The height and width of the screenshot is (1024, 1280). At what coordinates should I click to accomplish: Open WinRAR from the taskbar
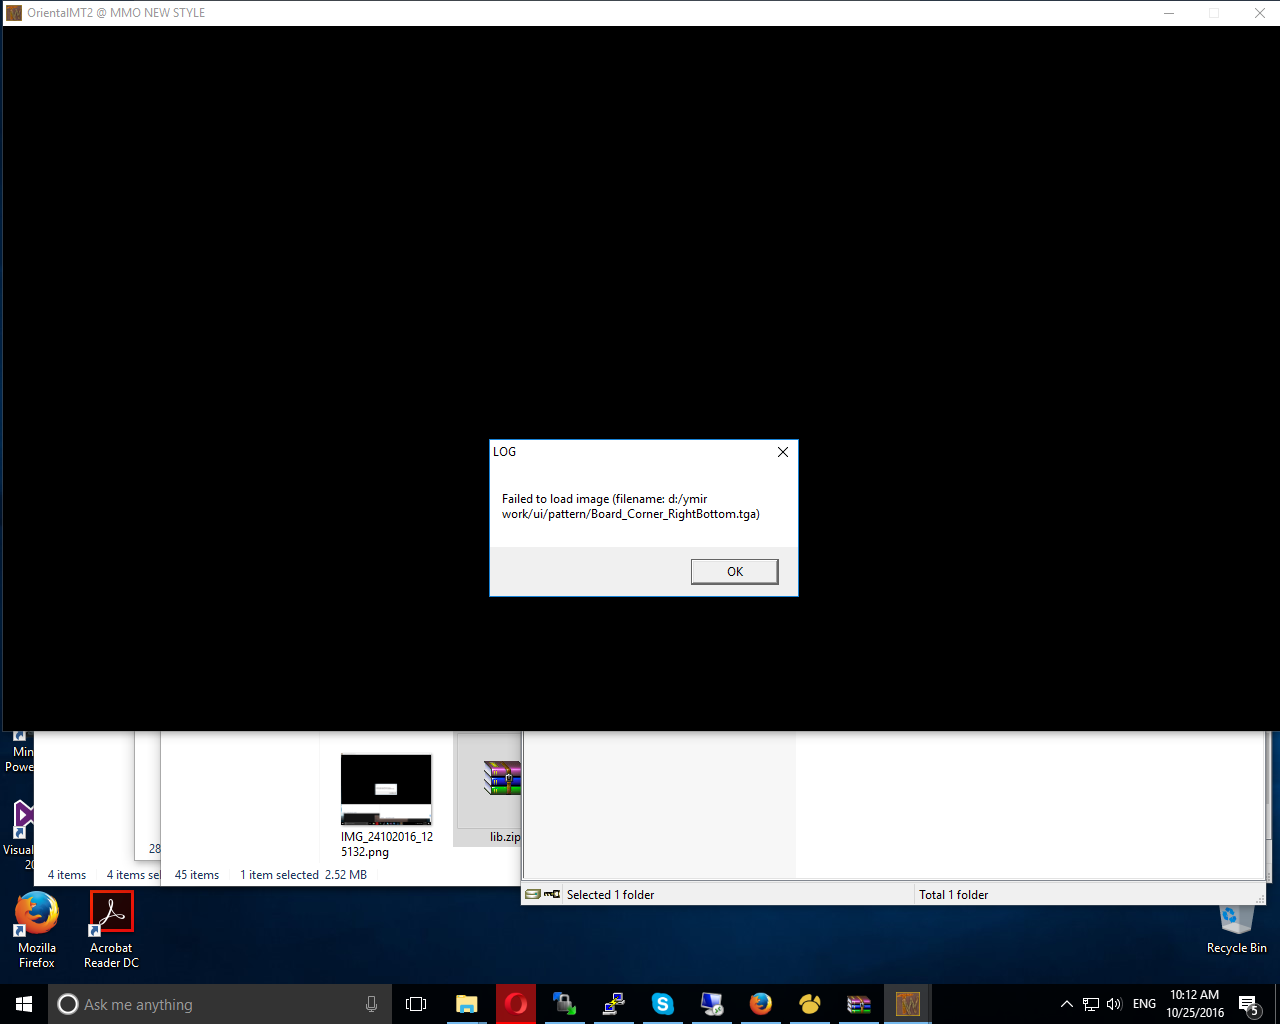[x=859, y=1004]
